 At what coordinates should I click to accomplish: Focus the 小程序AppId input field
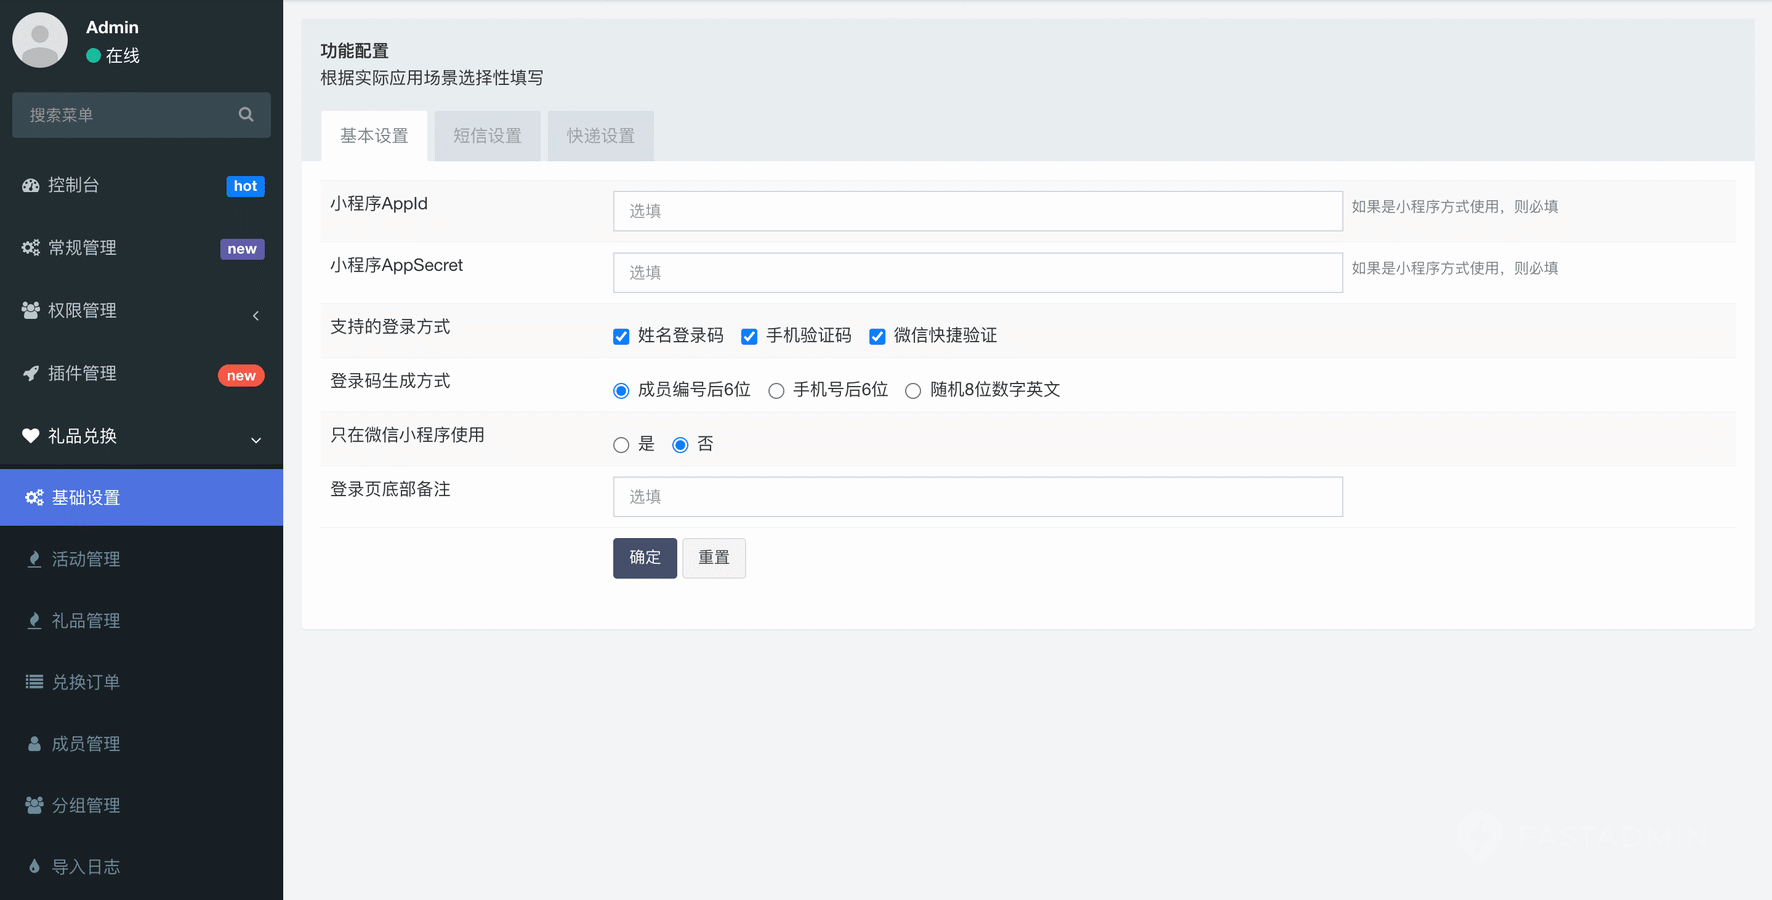coord(977,211)
